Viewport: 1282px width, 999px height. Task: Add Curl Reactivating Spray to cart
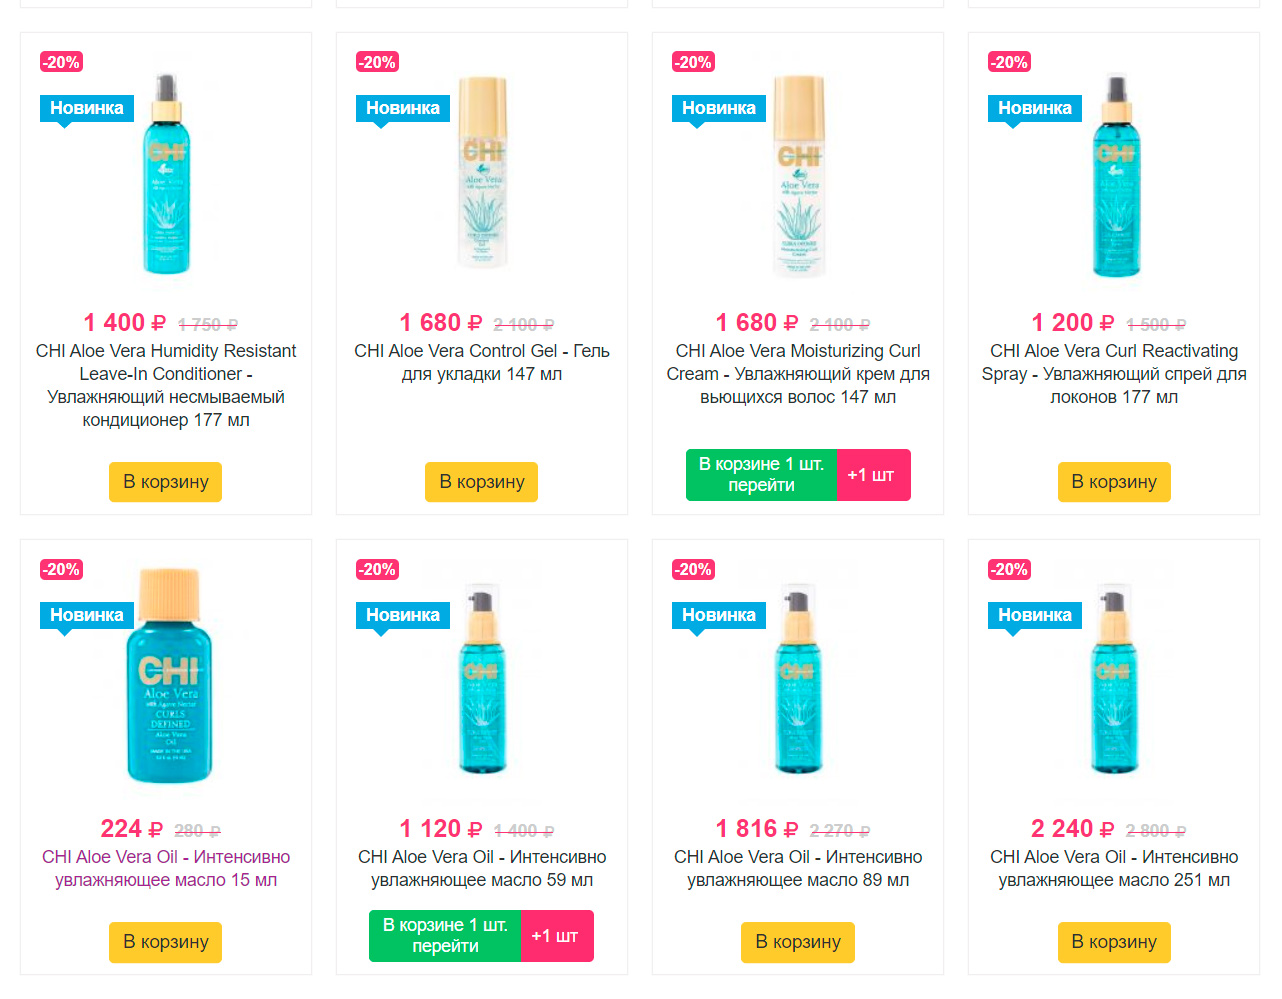coord(1114,482)
